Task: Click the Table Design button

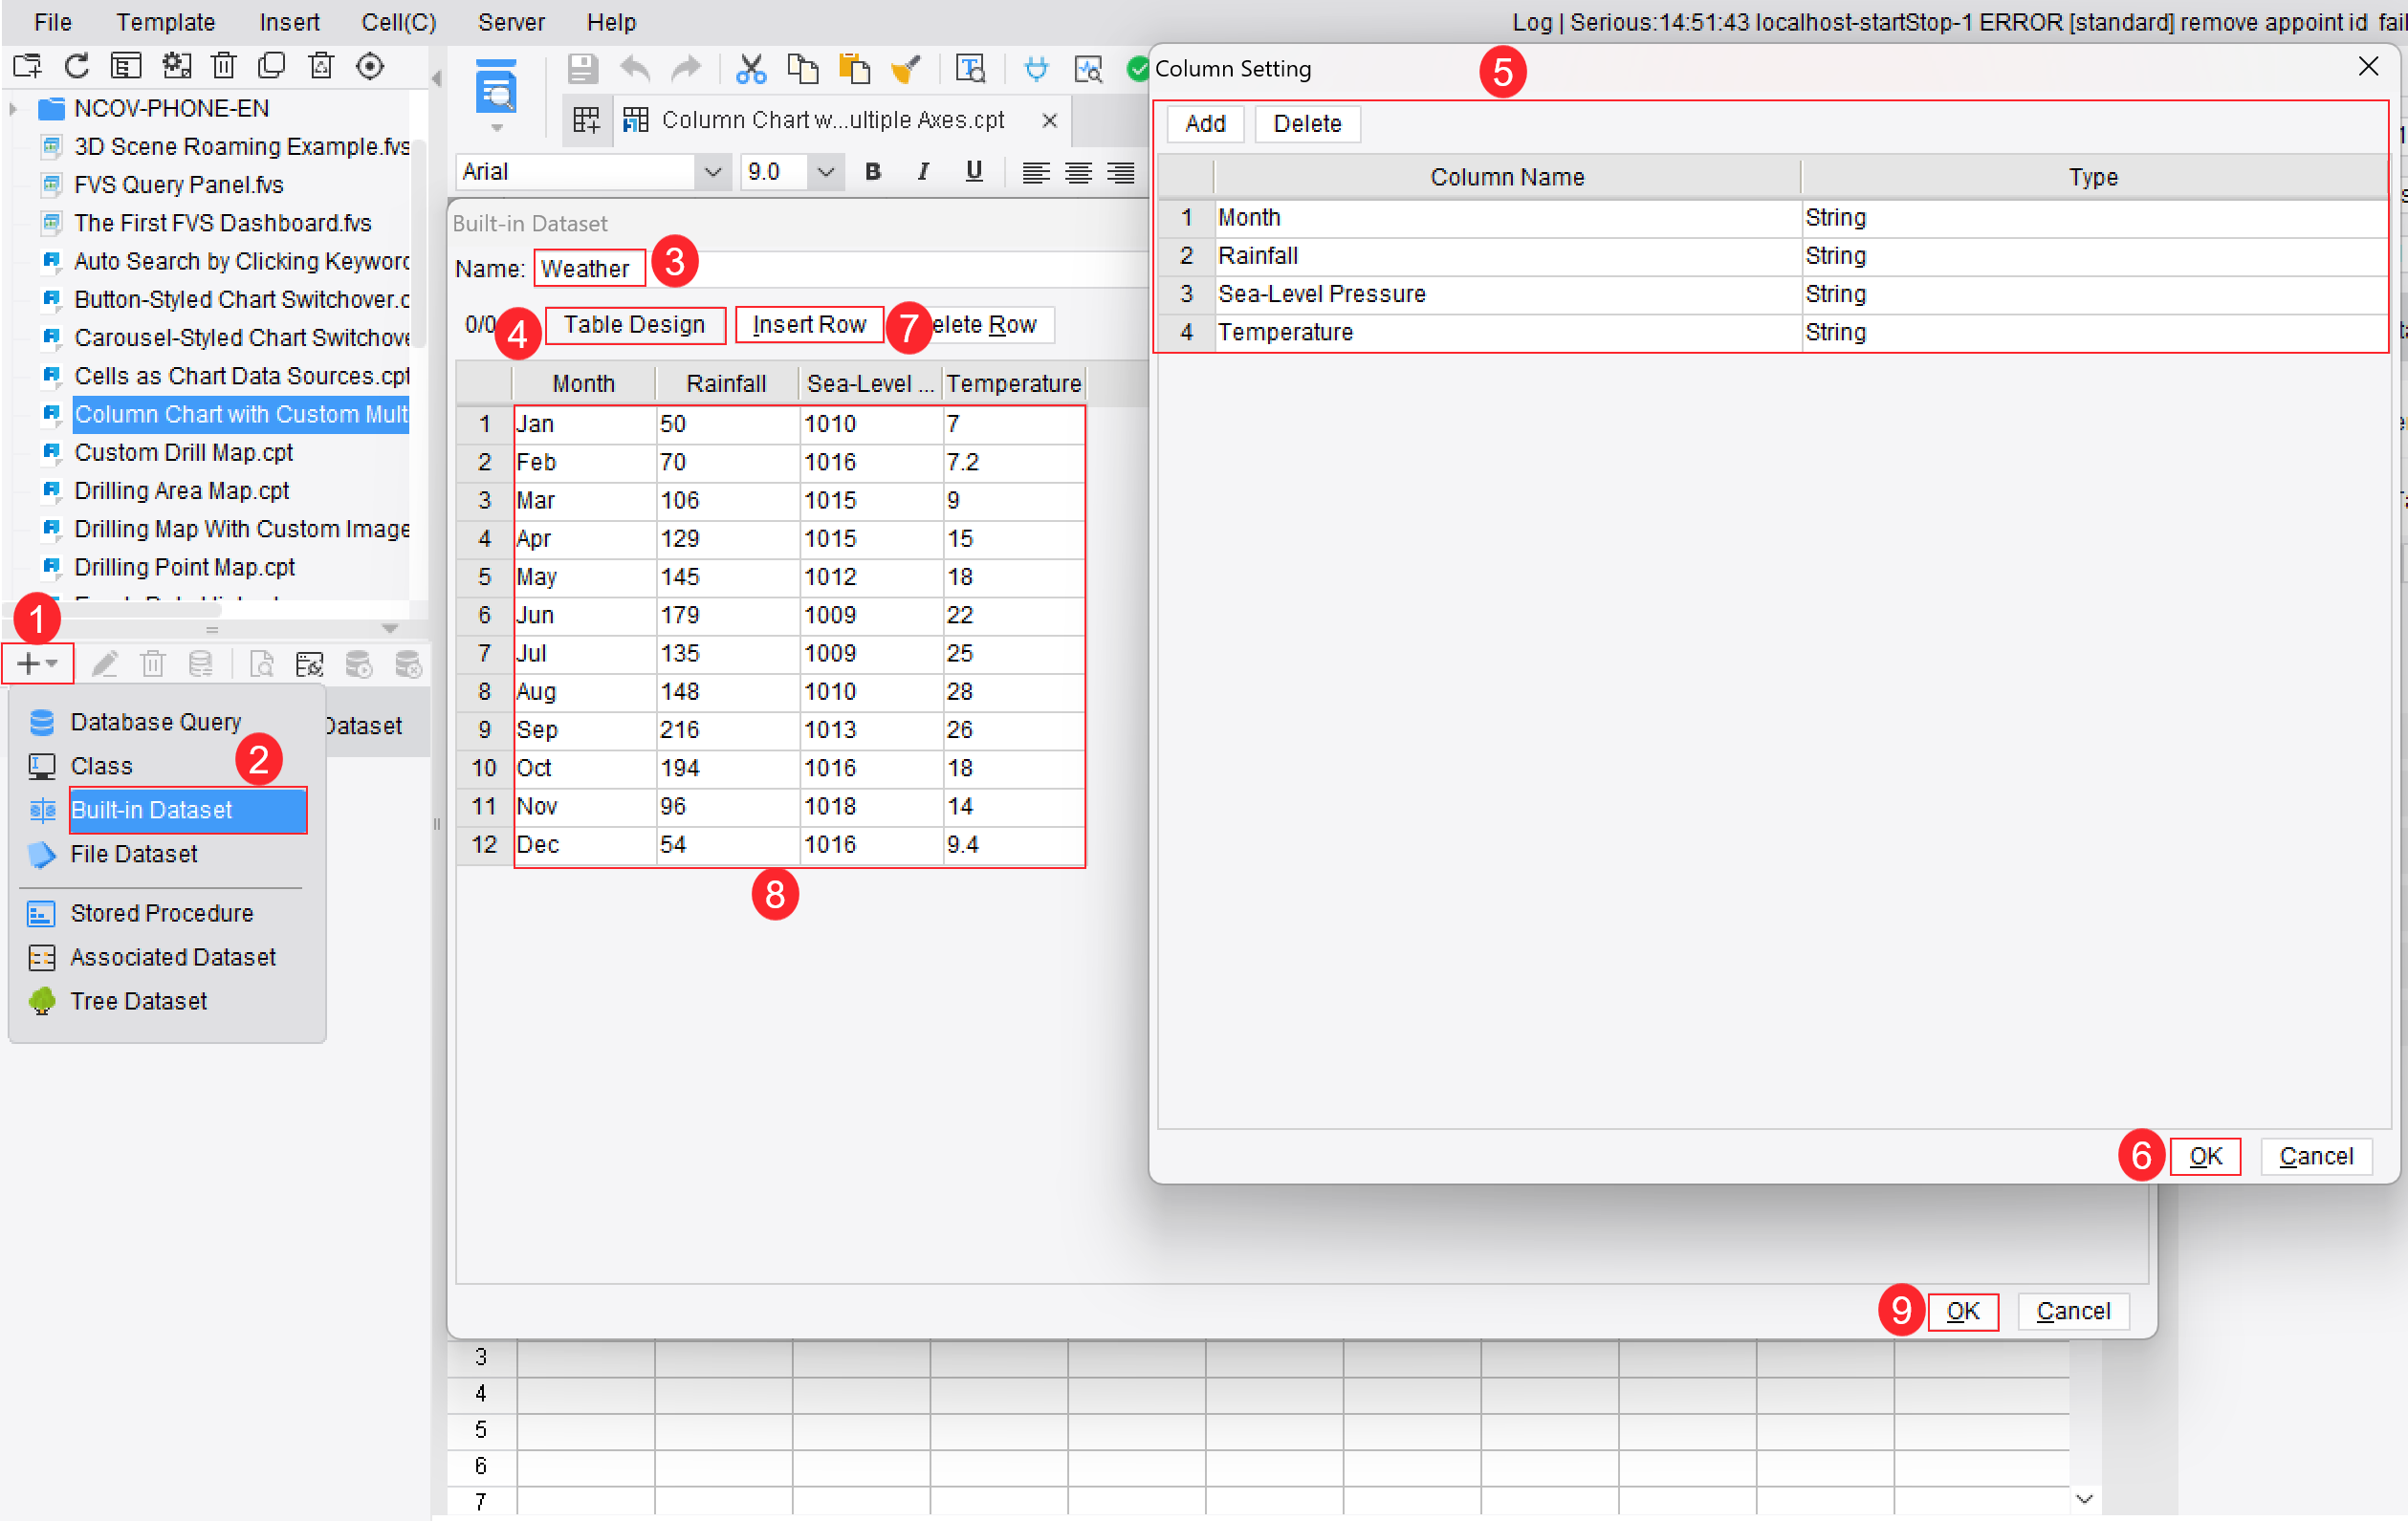Action: pyautogui.click(x=635, y=325)
